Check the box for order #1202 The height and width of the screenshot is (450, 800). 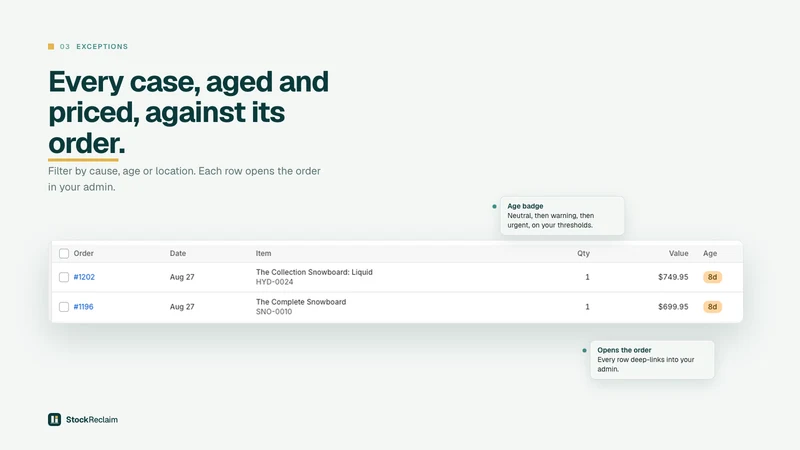[x=64, y=277]
